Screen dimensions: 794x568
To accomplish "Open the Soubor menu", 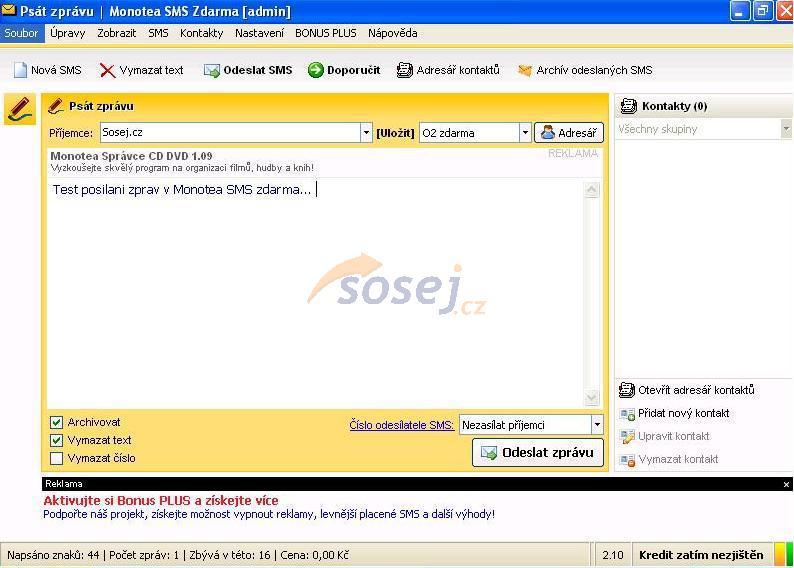I will point(21,33).
